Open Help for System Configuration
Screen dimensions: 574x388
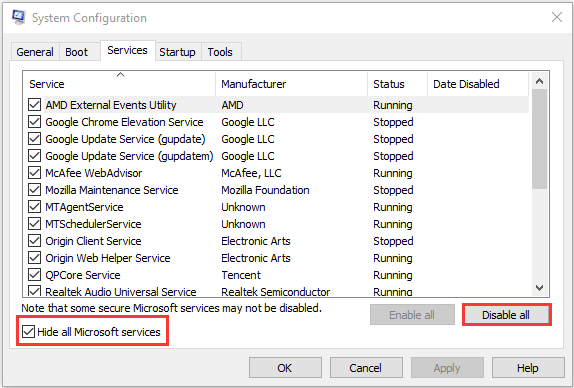pos(528,368)
